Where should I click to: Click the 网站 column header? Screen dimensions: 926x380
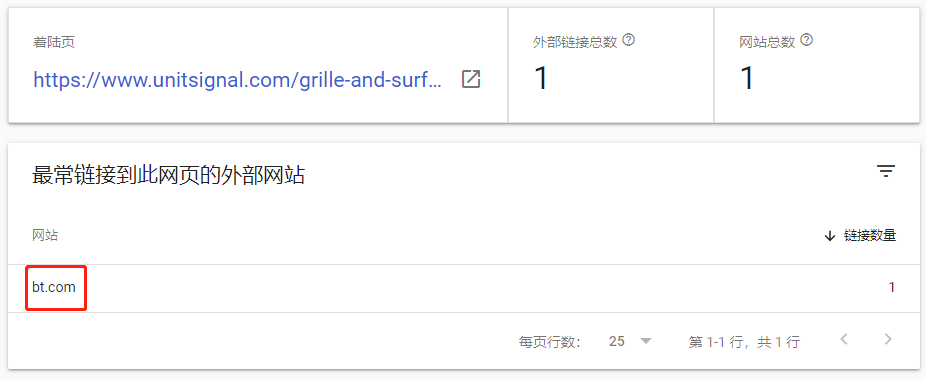pyautogui.click(x=45, y=235)
